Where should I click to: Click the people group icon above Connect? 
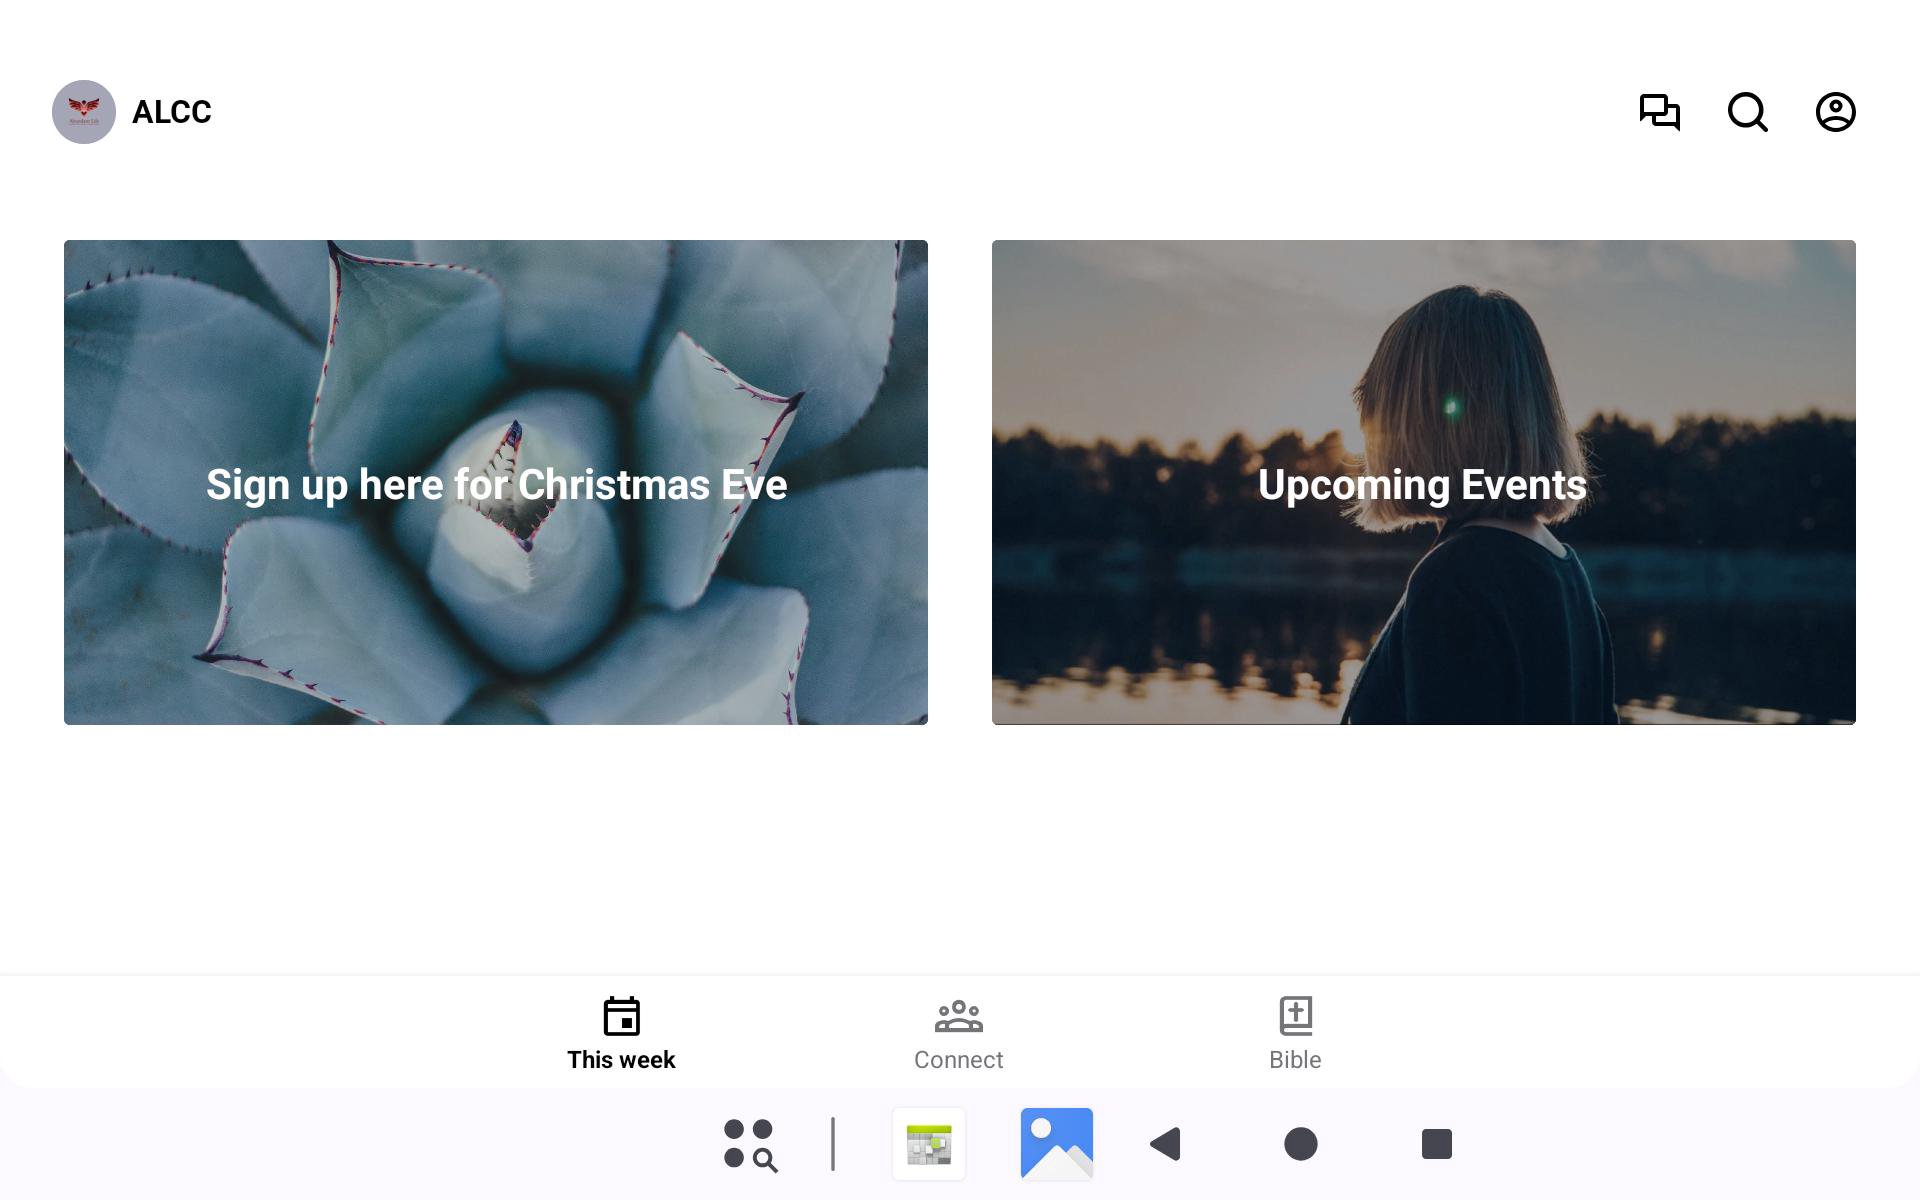958,1016
